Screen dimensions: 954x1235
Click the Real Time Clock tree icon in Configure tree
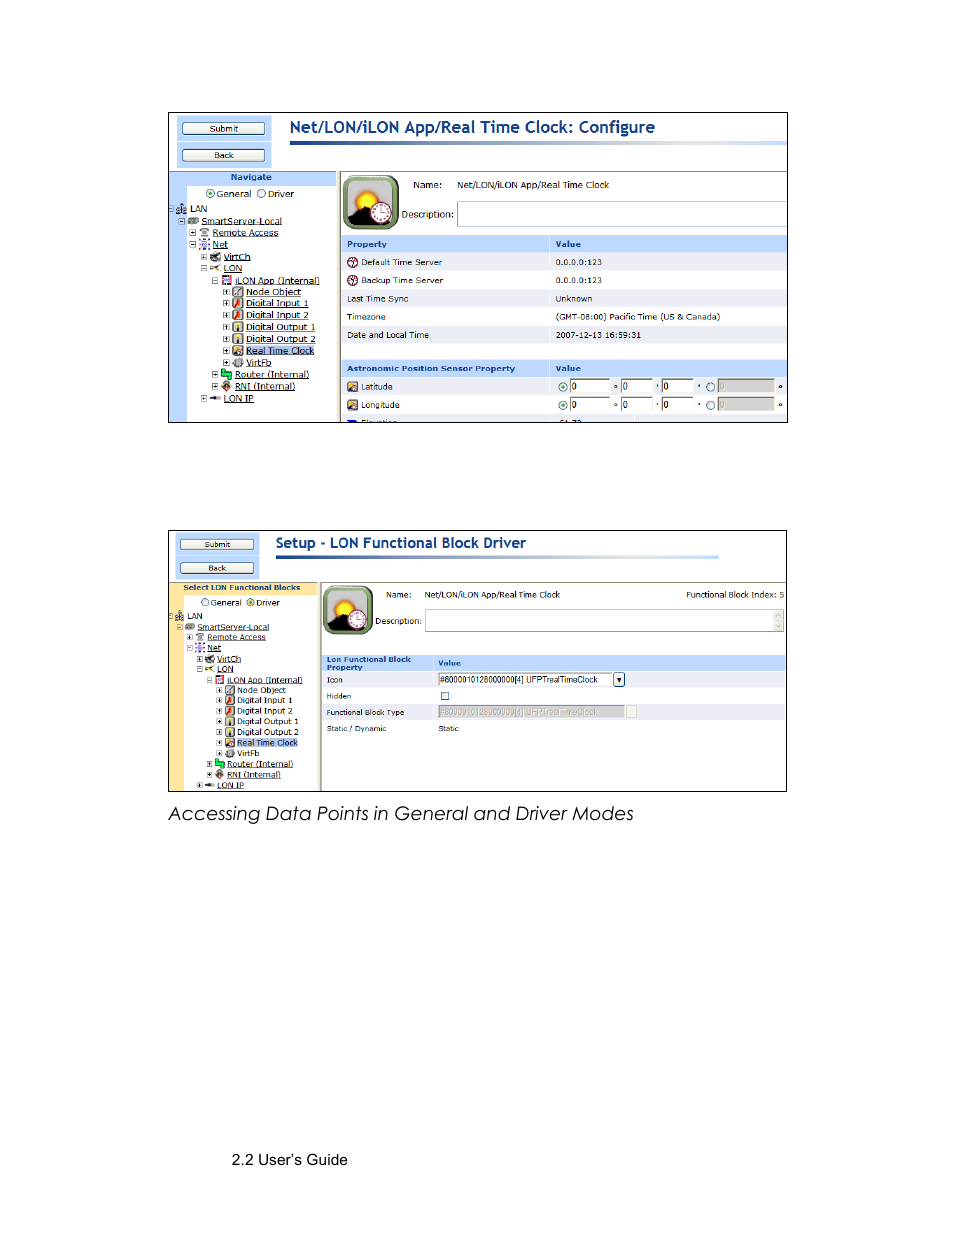(x=238, y=351)
